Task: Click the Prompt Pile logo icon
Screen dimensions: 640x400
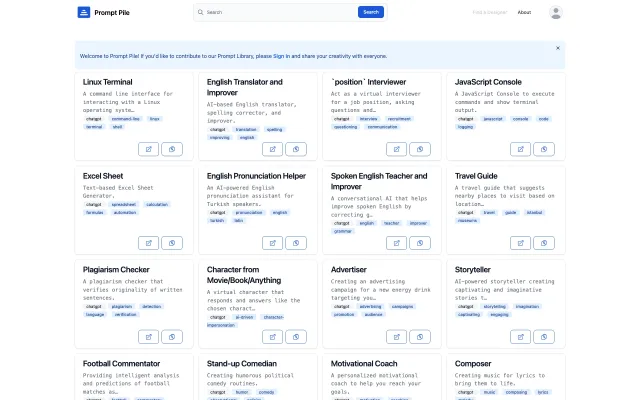Action: (83, 12)
